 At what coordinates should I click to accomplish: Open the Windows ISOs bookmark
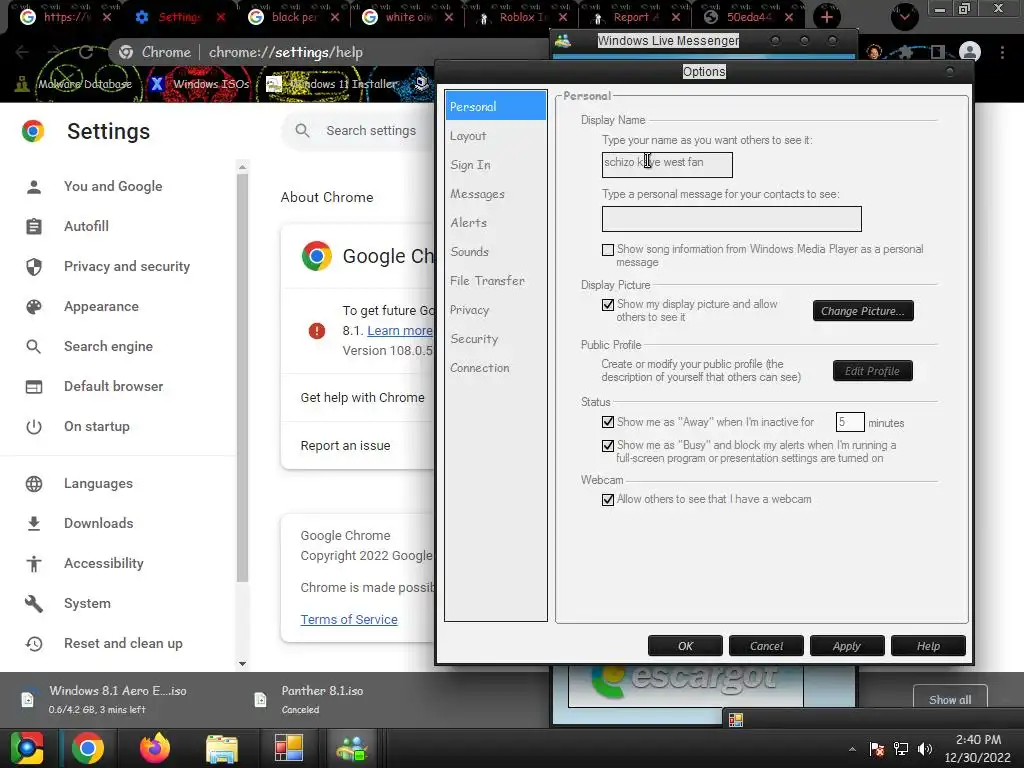(199, 84)
